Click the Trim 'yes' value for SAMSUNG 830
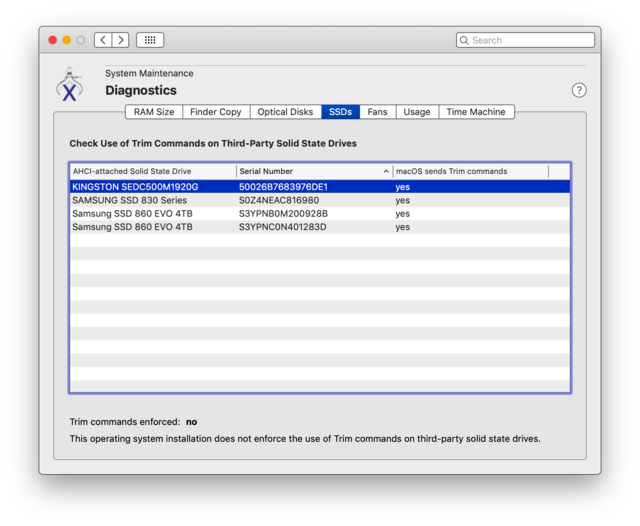The height and width of the screenshot is (526, 640). tap(402, 201)
